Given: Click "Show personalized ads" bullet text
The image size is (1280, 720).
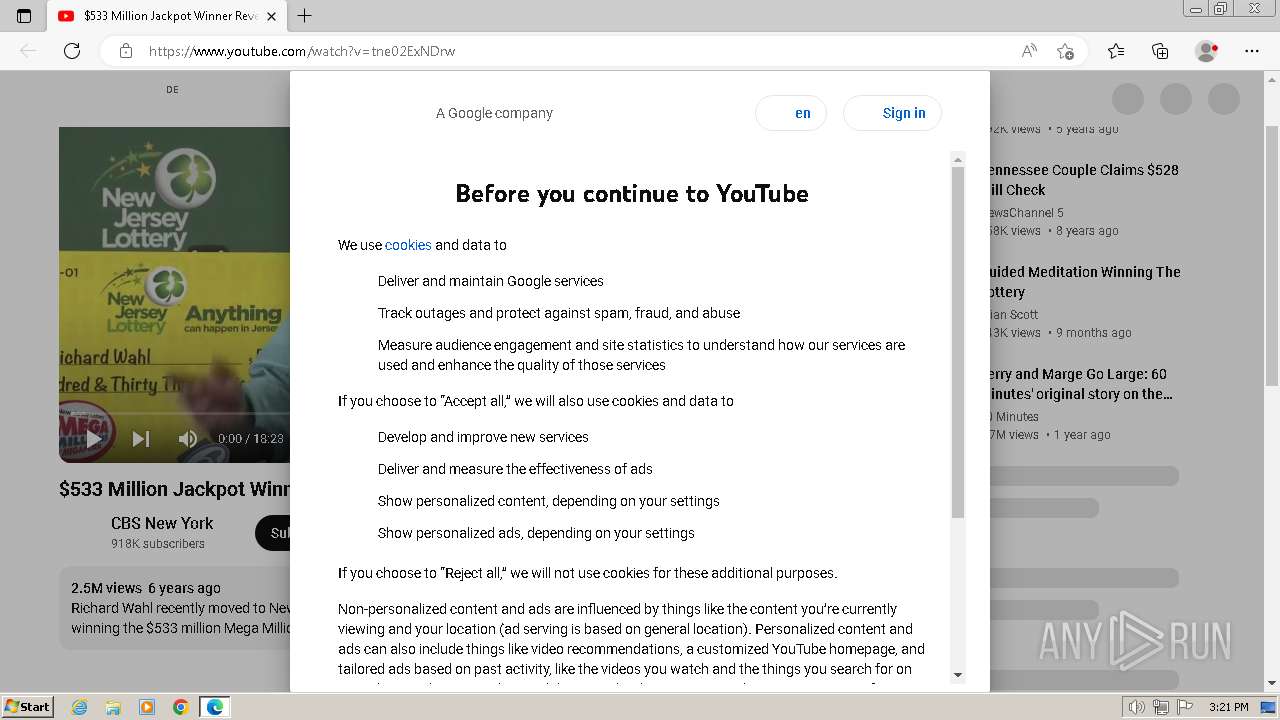Looking at the screenshot, I should point(536,533).
